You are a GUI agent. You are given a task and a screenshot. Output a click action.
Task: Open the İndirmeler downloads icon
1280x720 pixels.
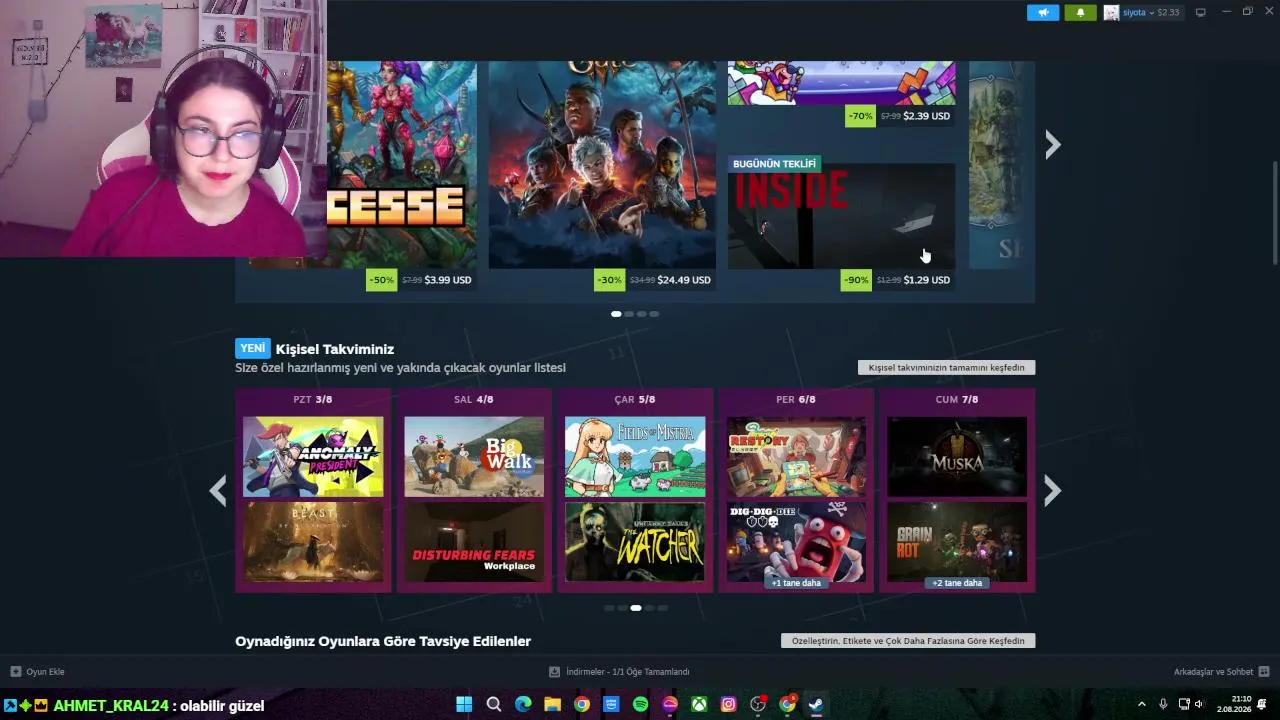(555, 672)
